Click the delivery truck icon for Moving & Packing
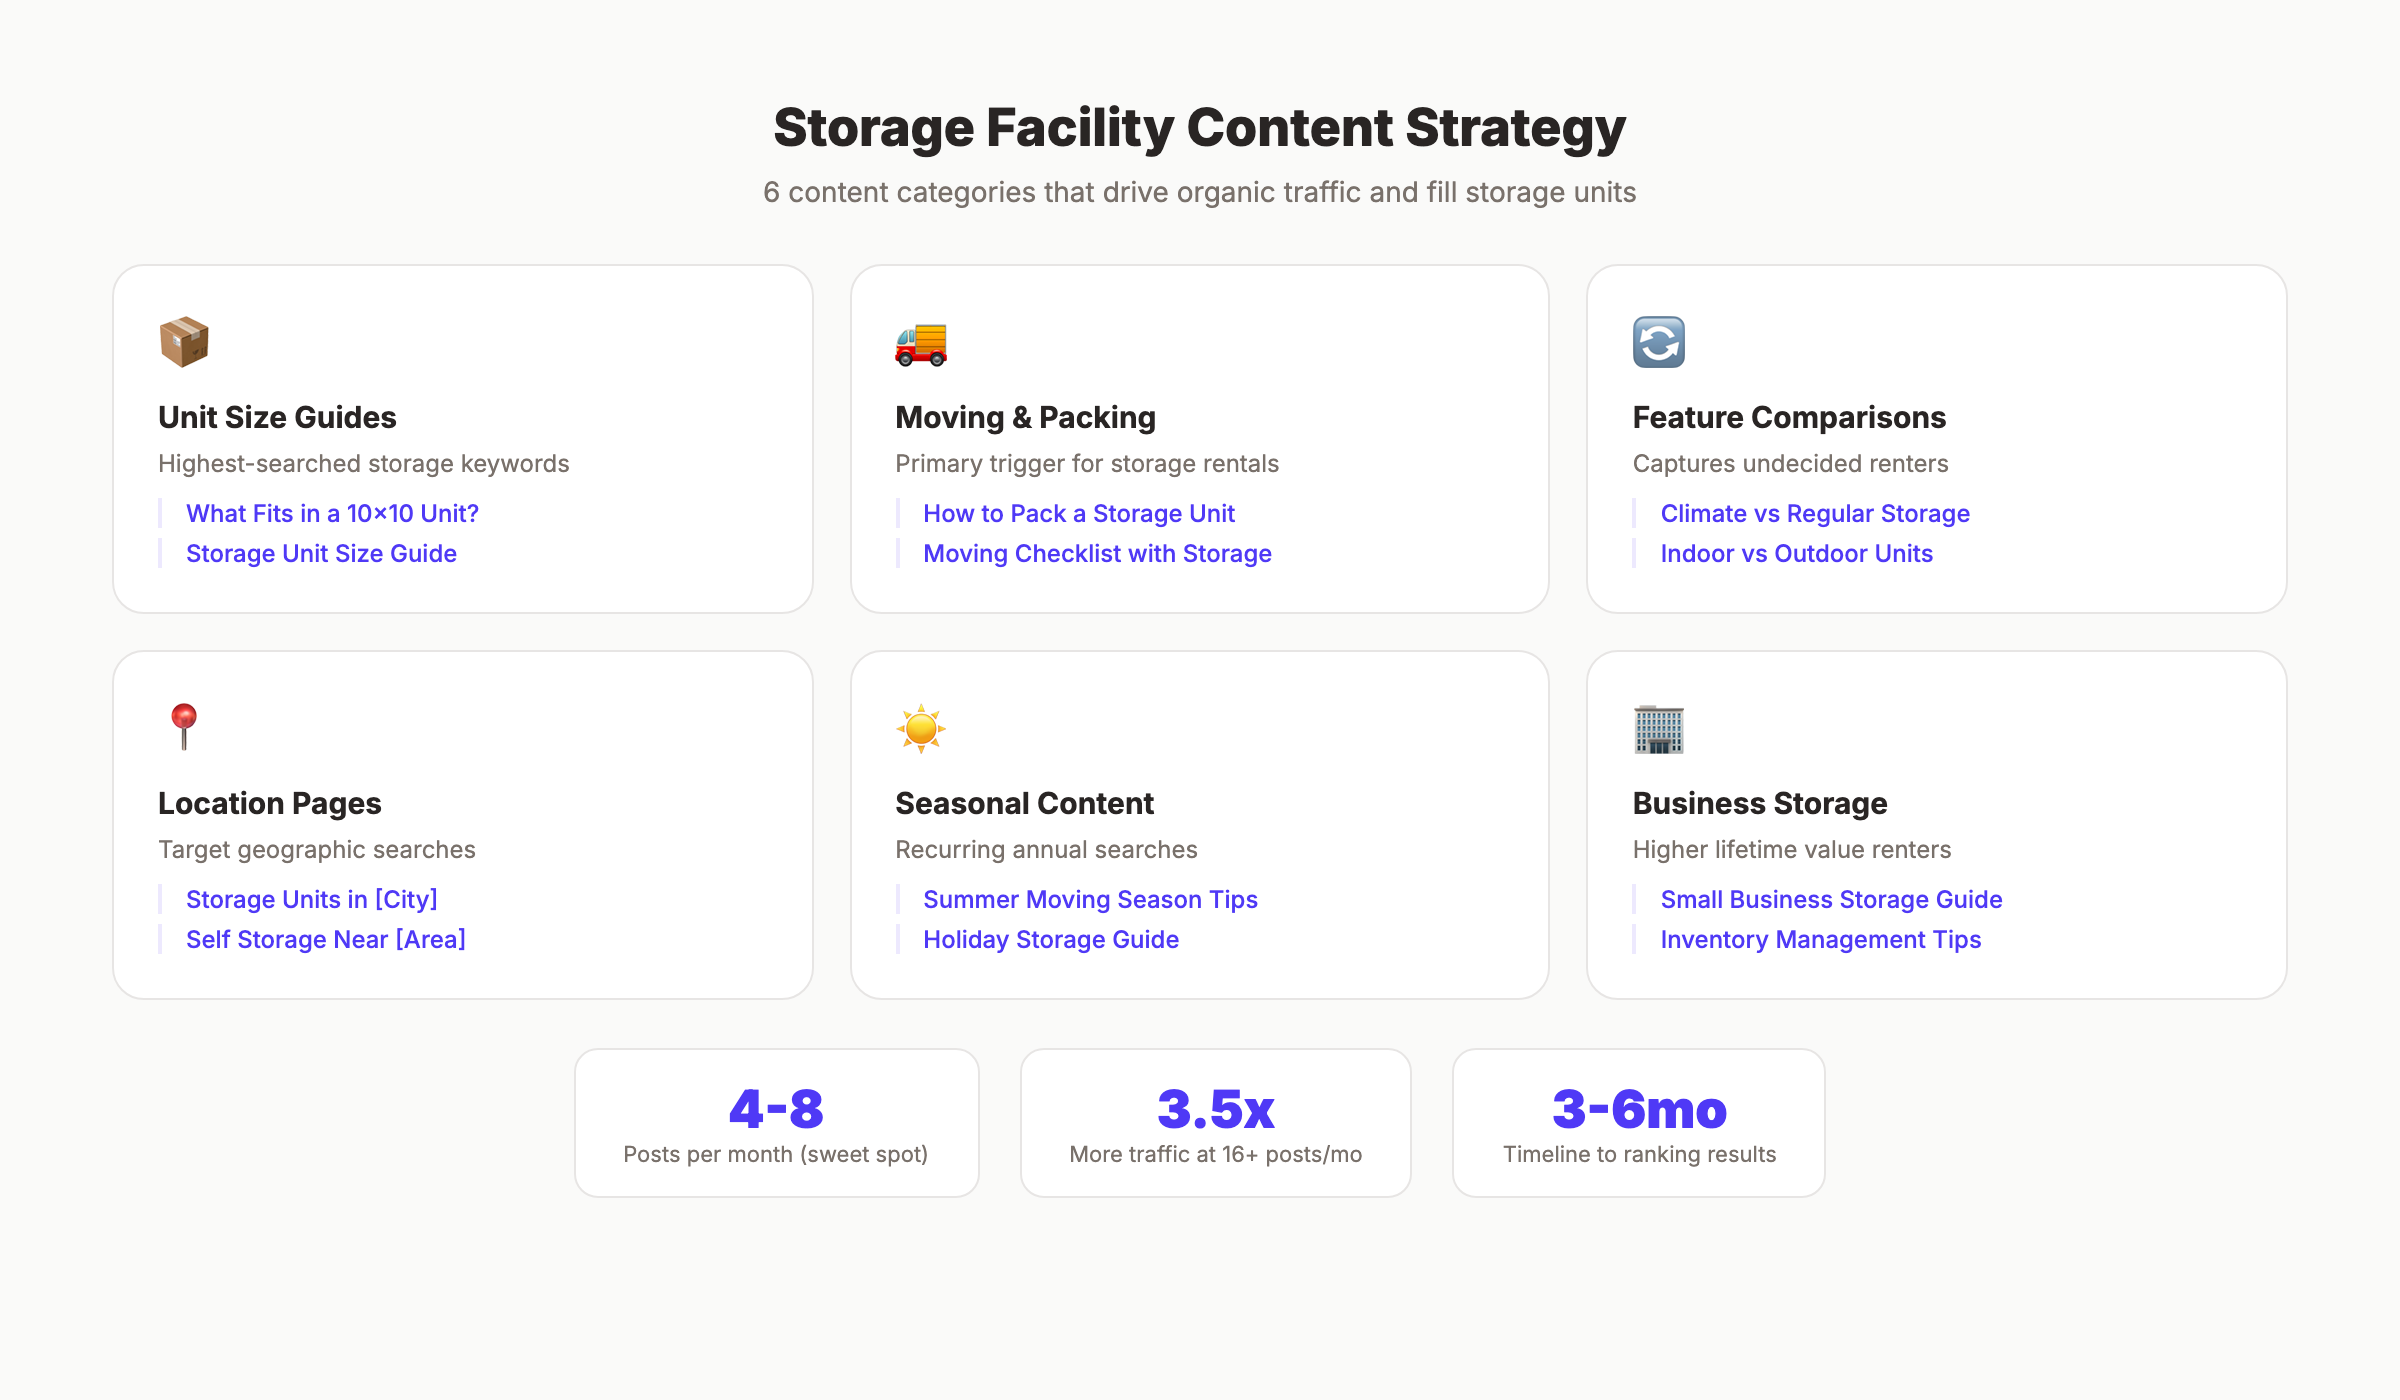Screen dimensions: 2400x1400 [921, 342]
